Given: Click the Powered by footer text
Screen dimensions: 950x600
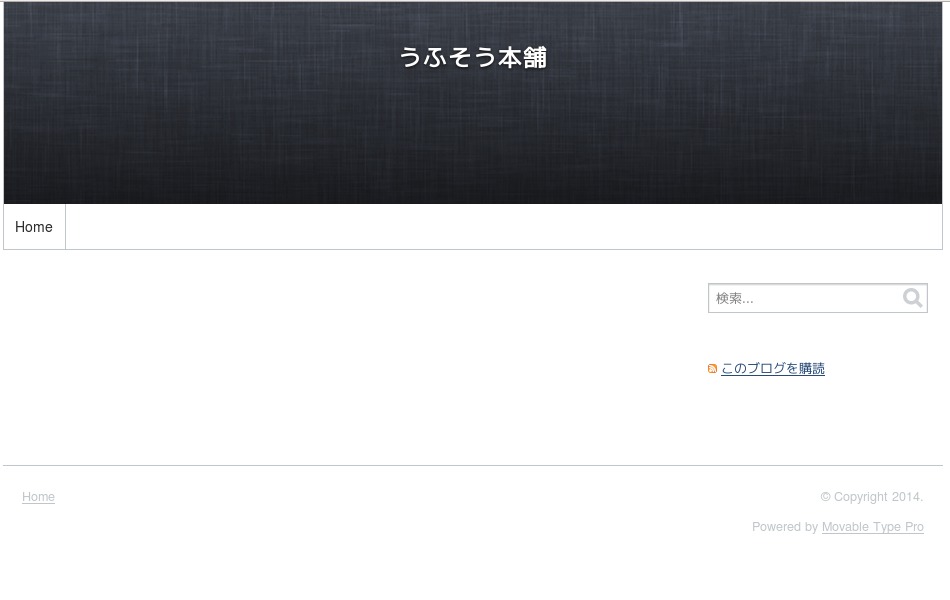Looking at the screenshot, I should [x=785, y=527].
